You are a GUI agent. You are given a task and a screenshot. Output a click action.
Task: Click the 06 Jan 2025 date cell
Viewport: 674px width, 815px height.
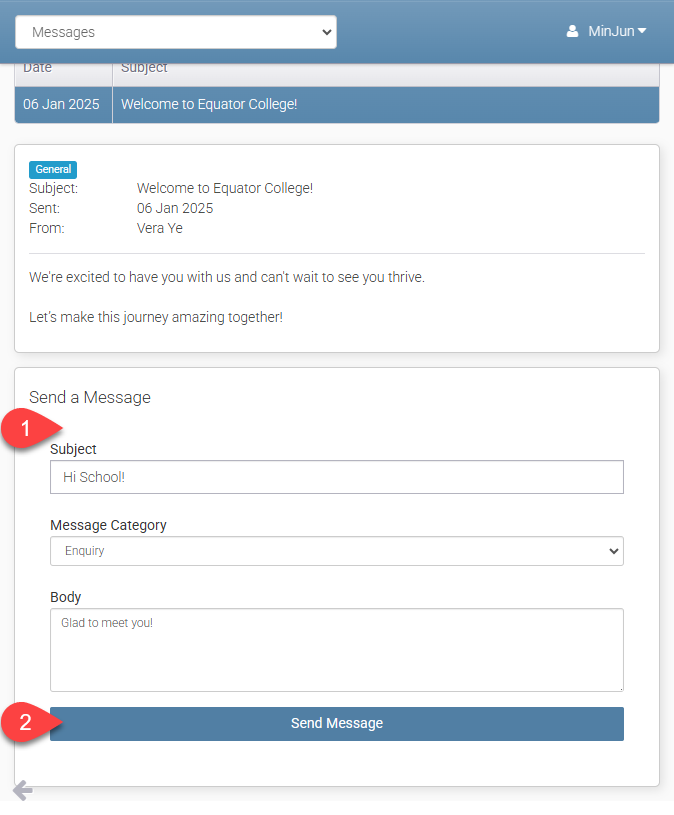point(62,104)
